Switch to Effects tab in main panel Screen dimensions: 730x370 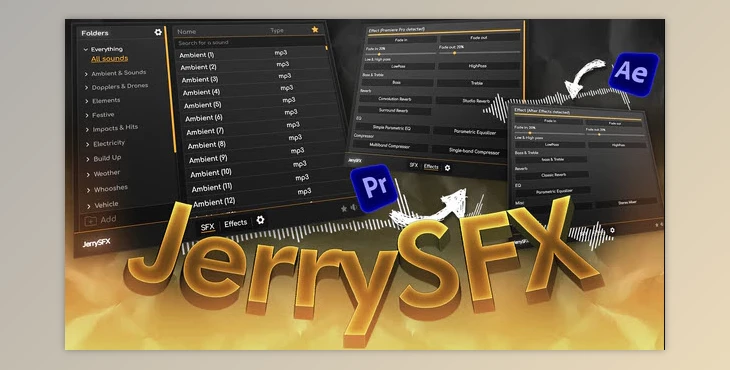pyautogui.click(x=236, y=223)
